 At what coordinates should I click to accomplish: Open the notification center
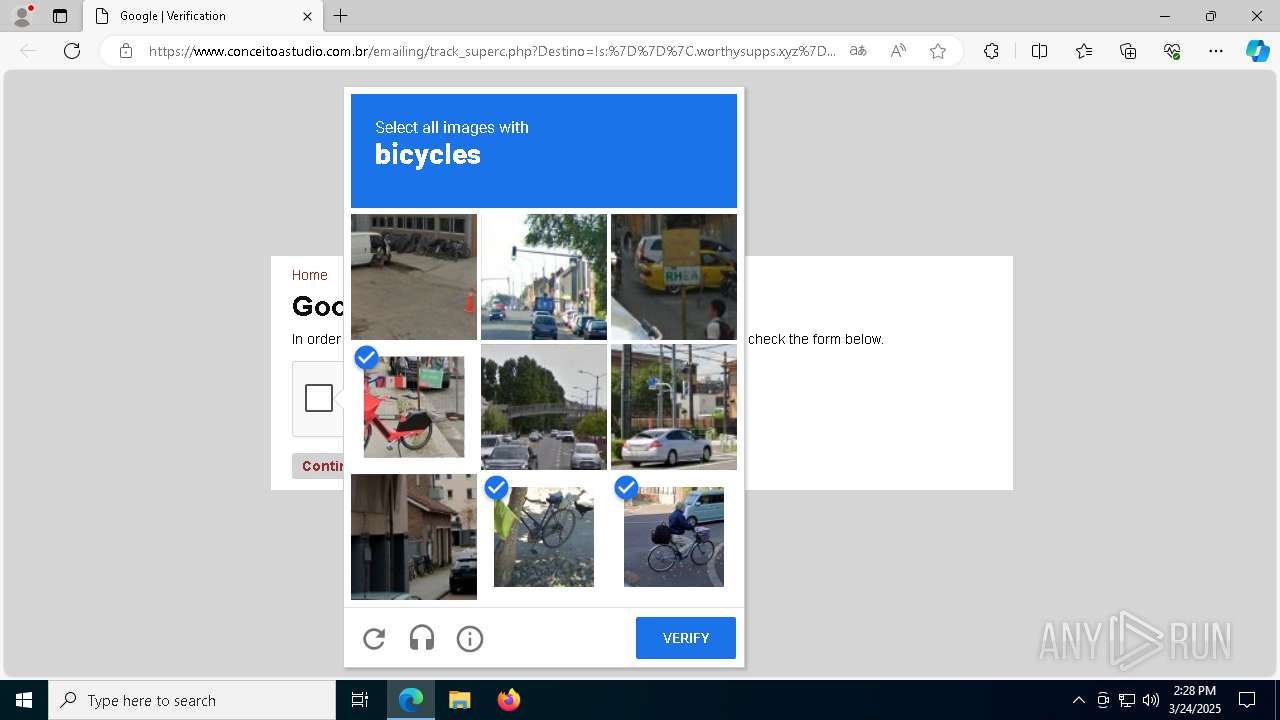click(1247, 700)
